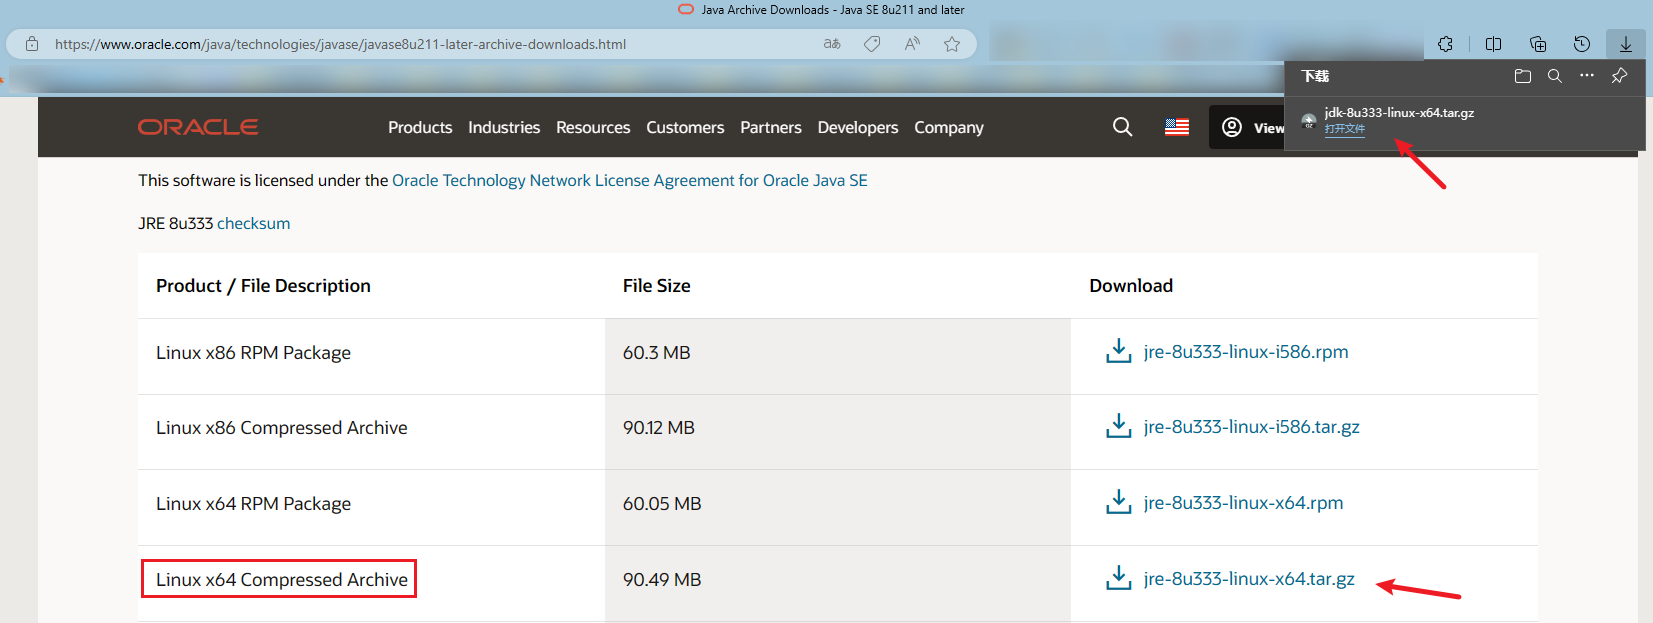The width and height of the screenshot is (1653, 623).
Task: Open Products menu
Action: point(420,127)
